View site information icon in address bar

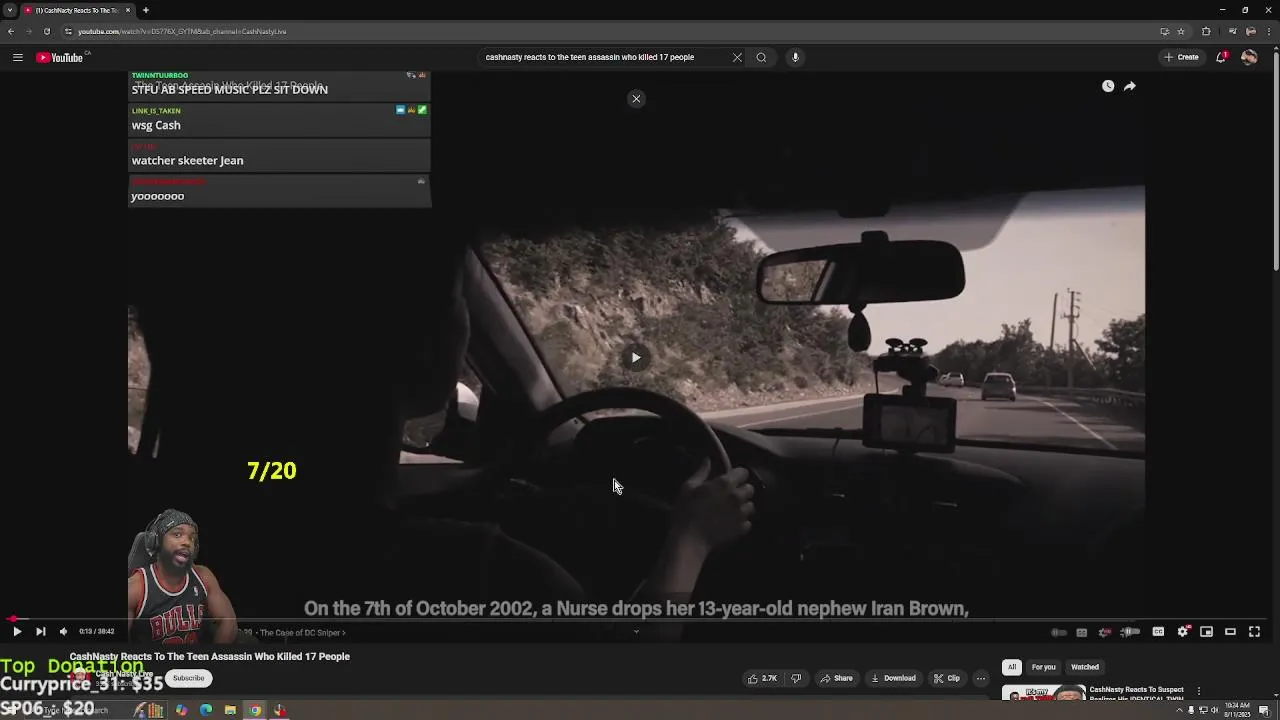click(x=68, y=31)
